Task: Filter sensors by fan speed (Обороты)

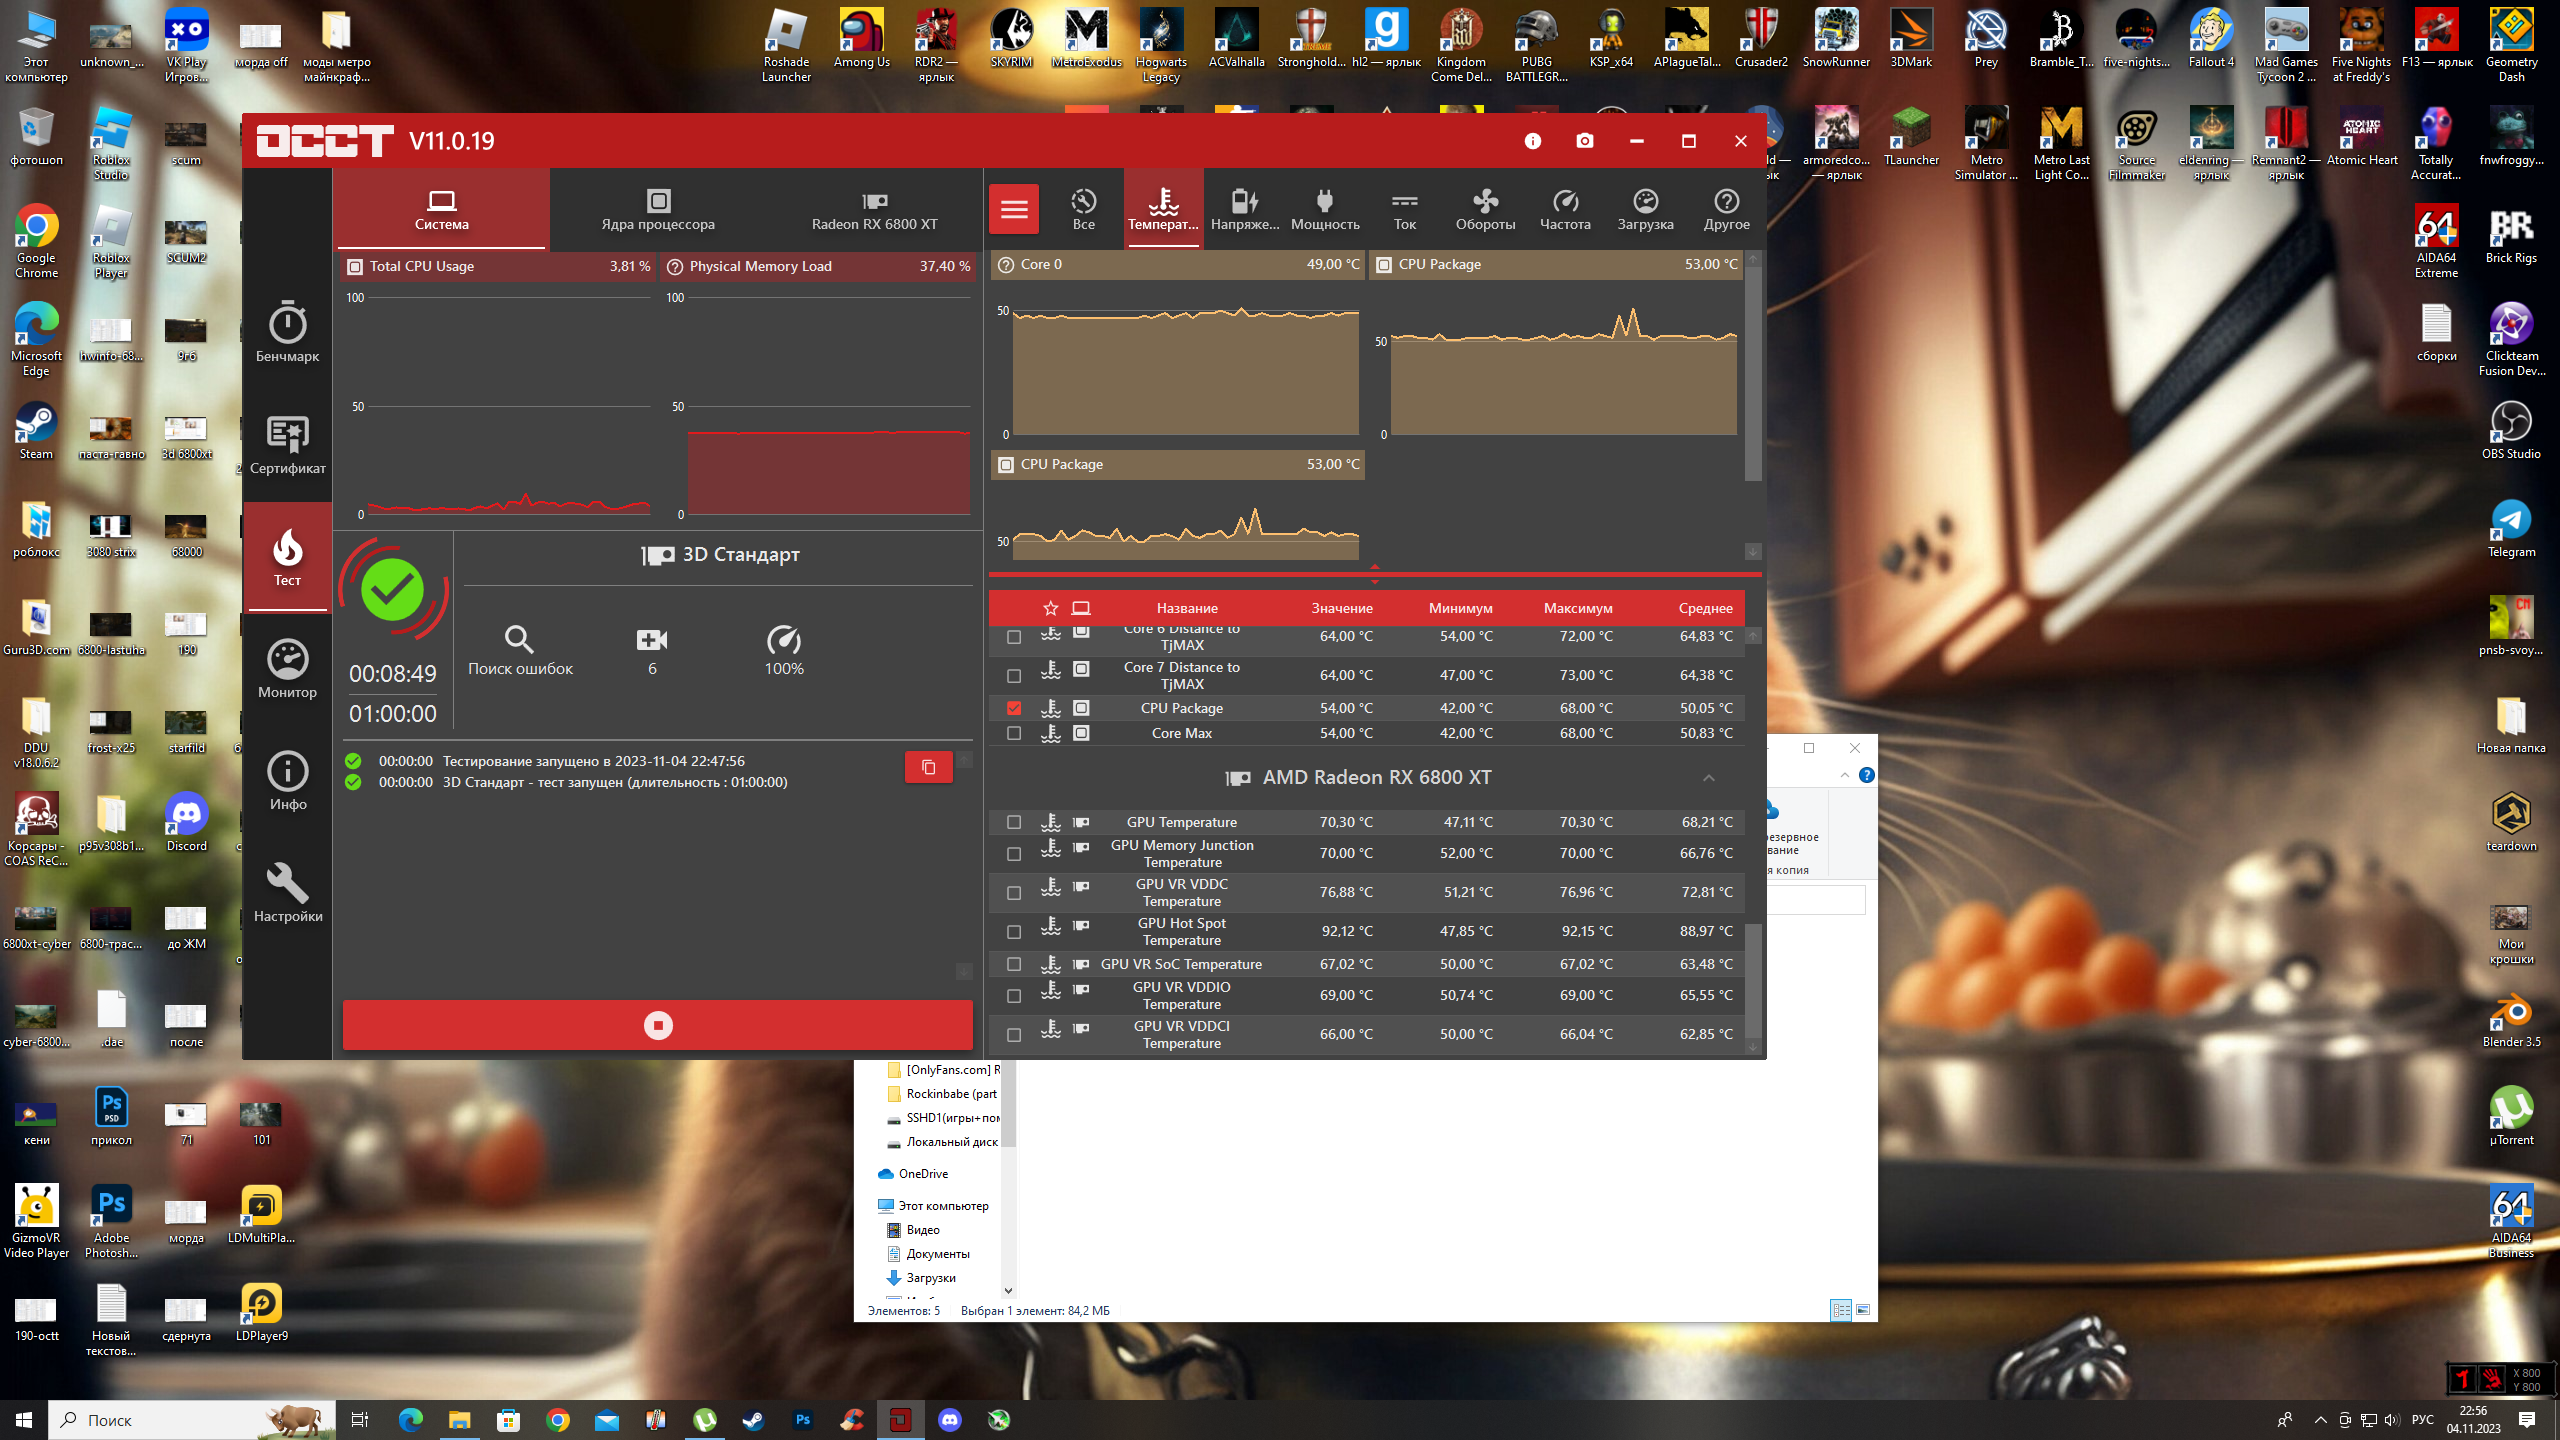Action: click(x=1485, y=209)
